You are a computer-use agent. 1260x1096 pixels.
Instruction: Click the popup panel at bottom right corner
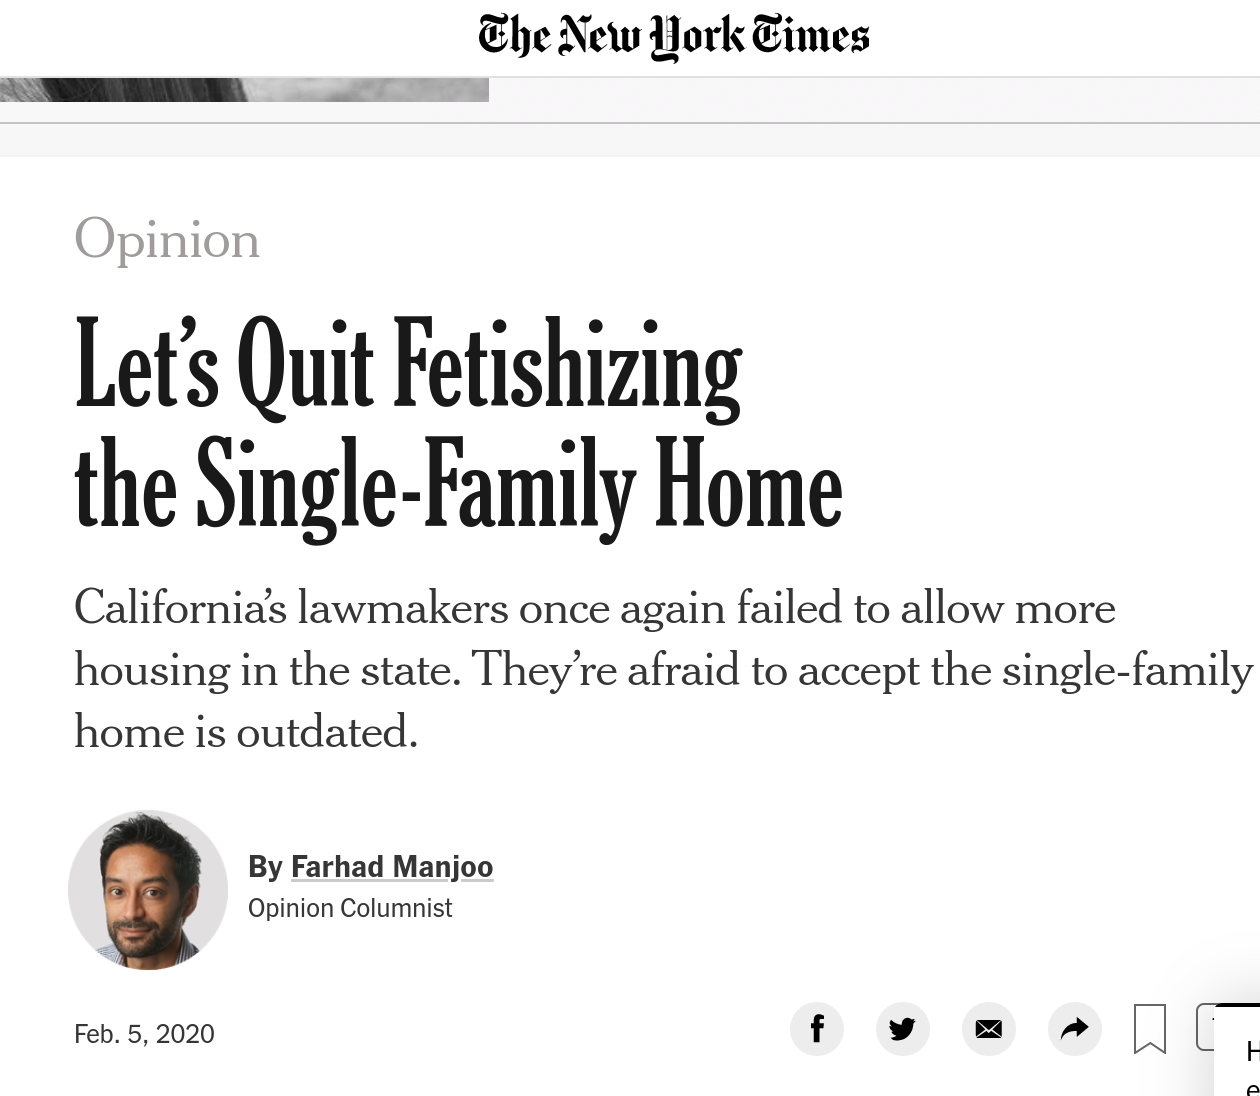1237,1050
